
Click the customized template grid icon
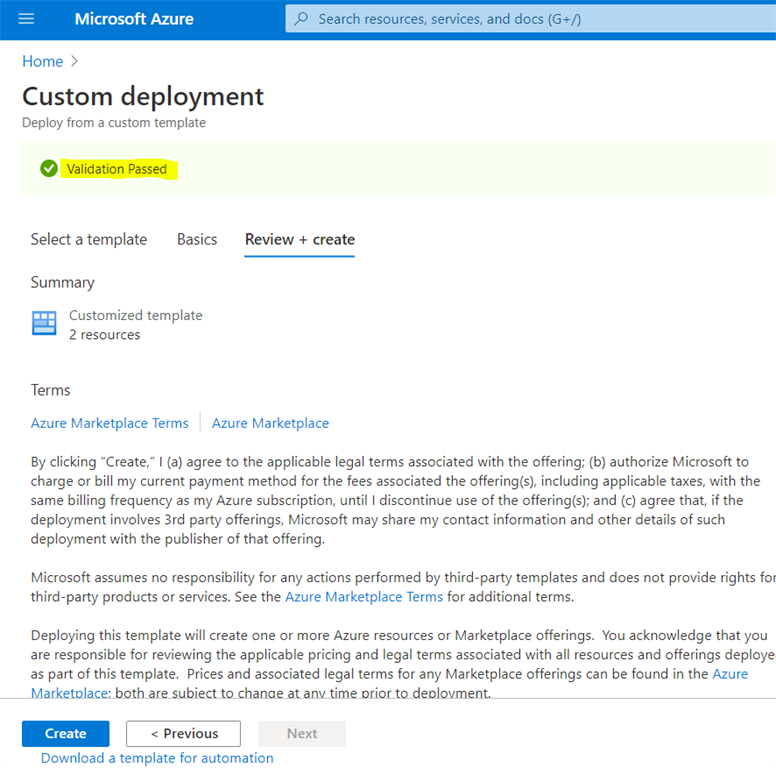(44, 323)
